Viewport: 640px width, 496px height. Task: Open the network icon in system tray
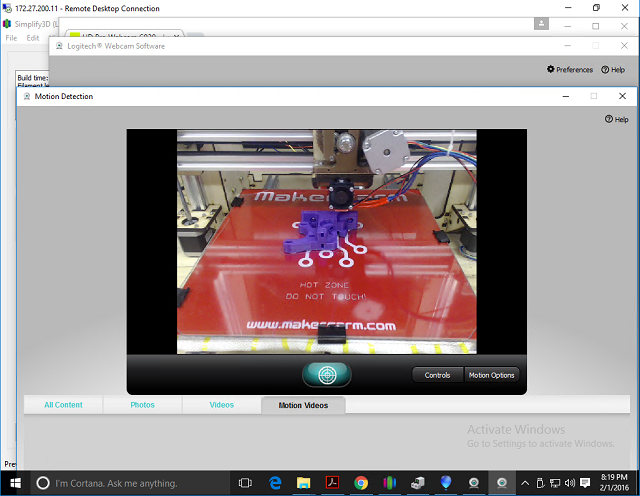click(x=555, y=483)
